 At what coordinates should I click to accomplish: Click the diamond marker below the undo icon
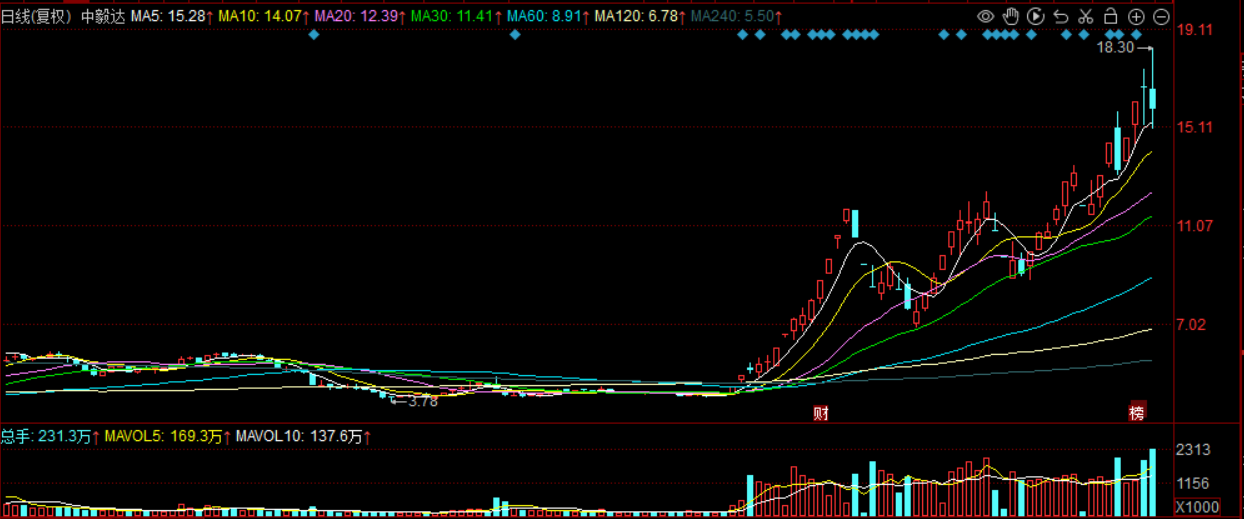coord(1067,35)
